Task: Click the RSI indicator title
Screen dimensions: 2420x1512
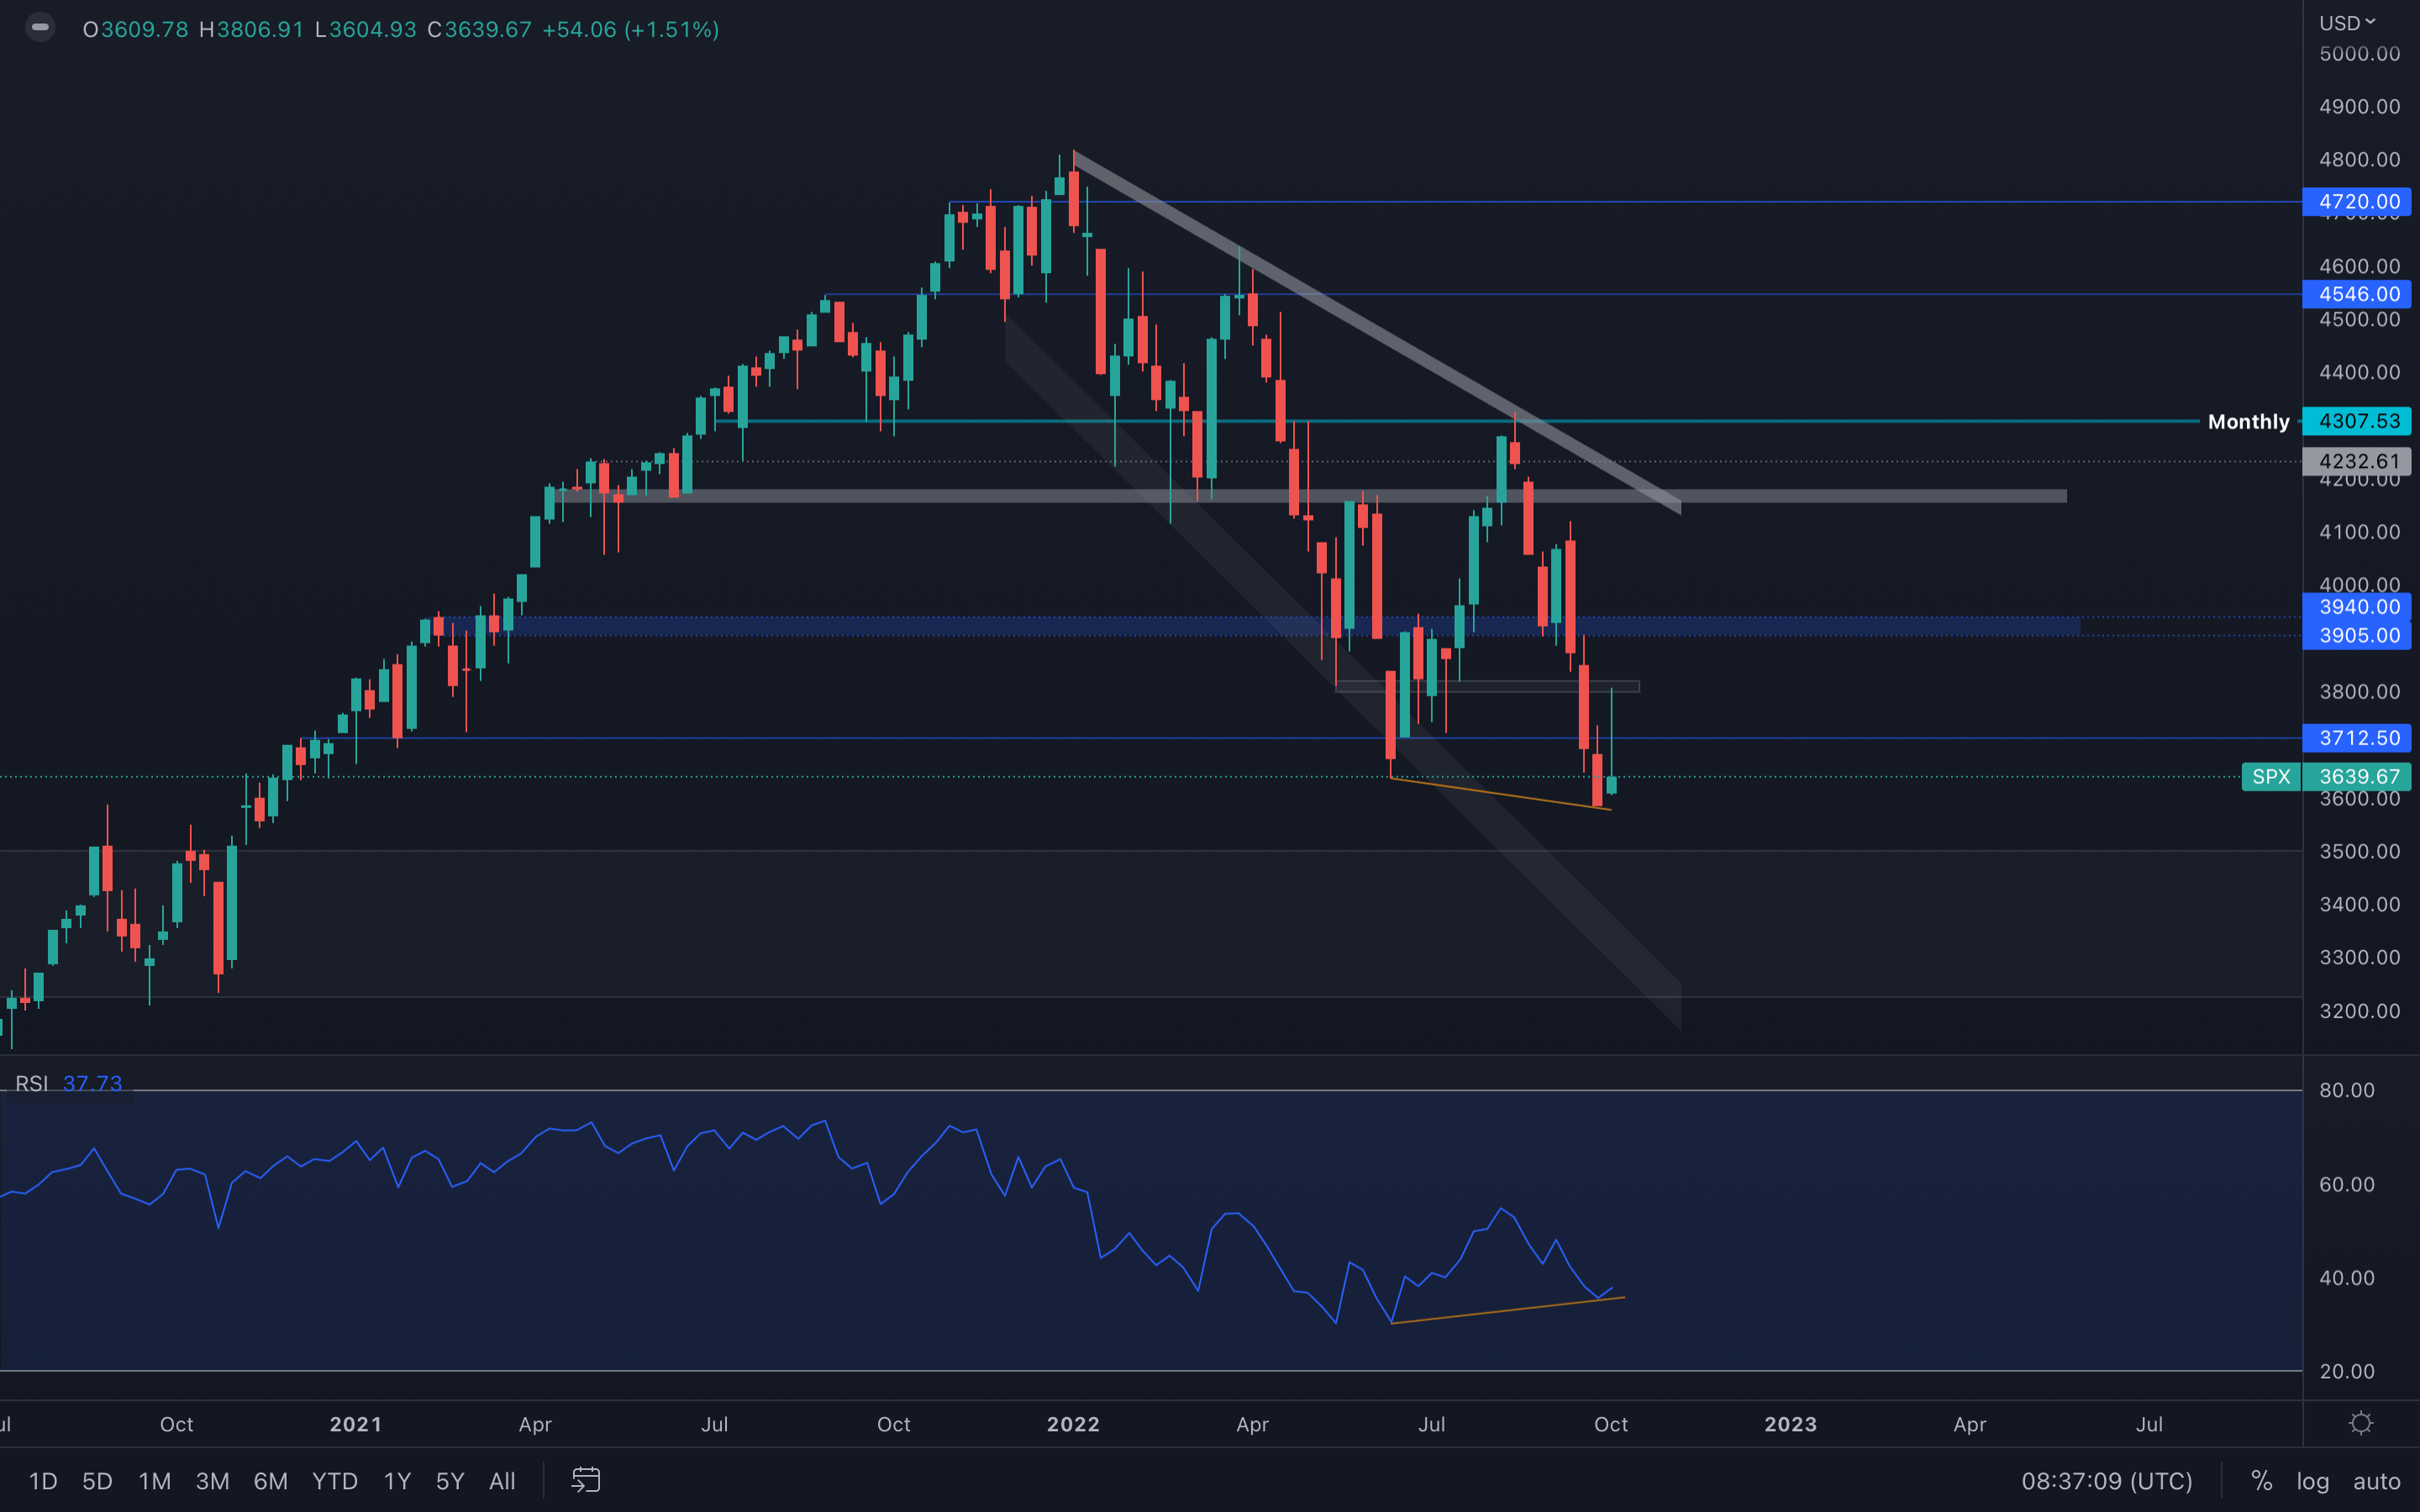Action: point(31,1084)
